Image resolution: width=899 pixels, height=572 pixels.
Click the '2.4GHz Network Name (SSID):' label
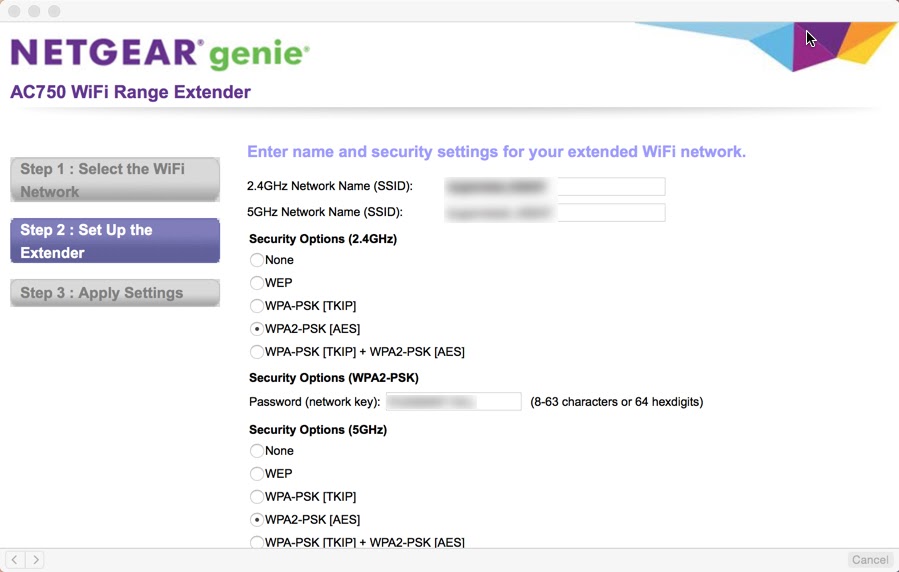tap(330, 186)
